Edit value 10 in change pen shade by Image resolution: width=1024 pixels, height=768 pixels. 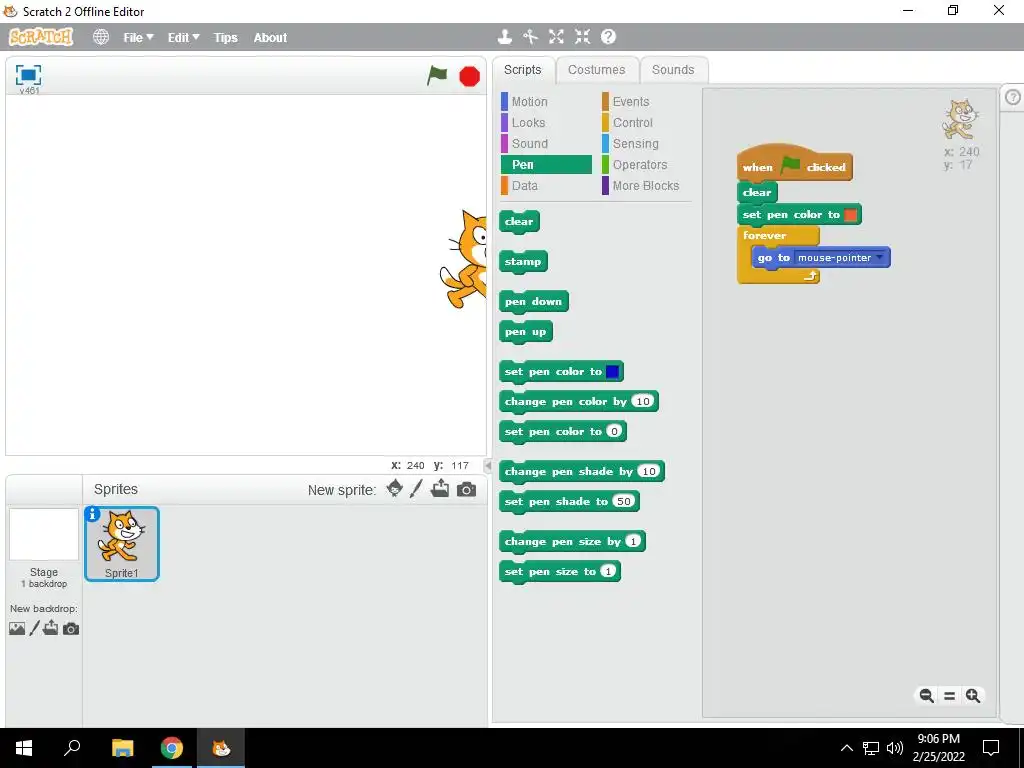pyautogui.click(x=648, y=472)
